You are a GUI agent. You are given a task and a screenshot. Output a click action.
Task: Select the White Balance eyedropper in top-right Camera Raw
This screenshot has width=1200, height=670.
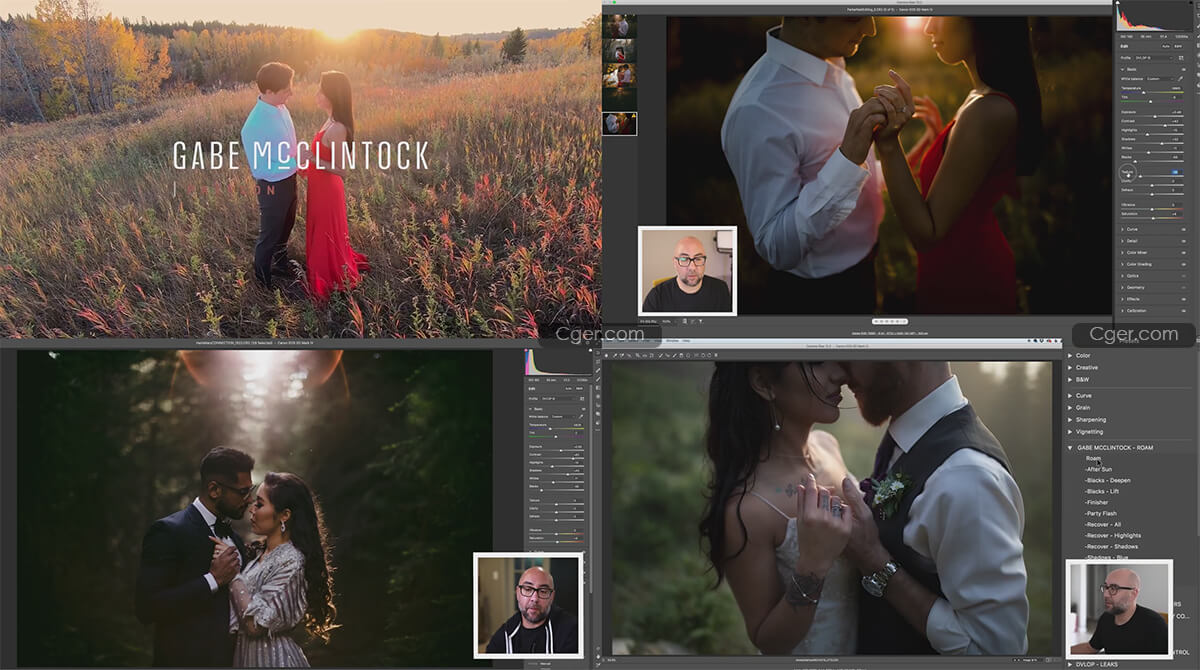tap(1180, 79)
